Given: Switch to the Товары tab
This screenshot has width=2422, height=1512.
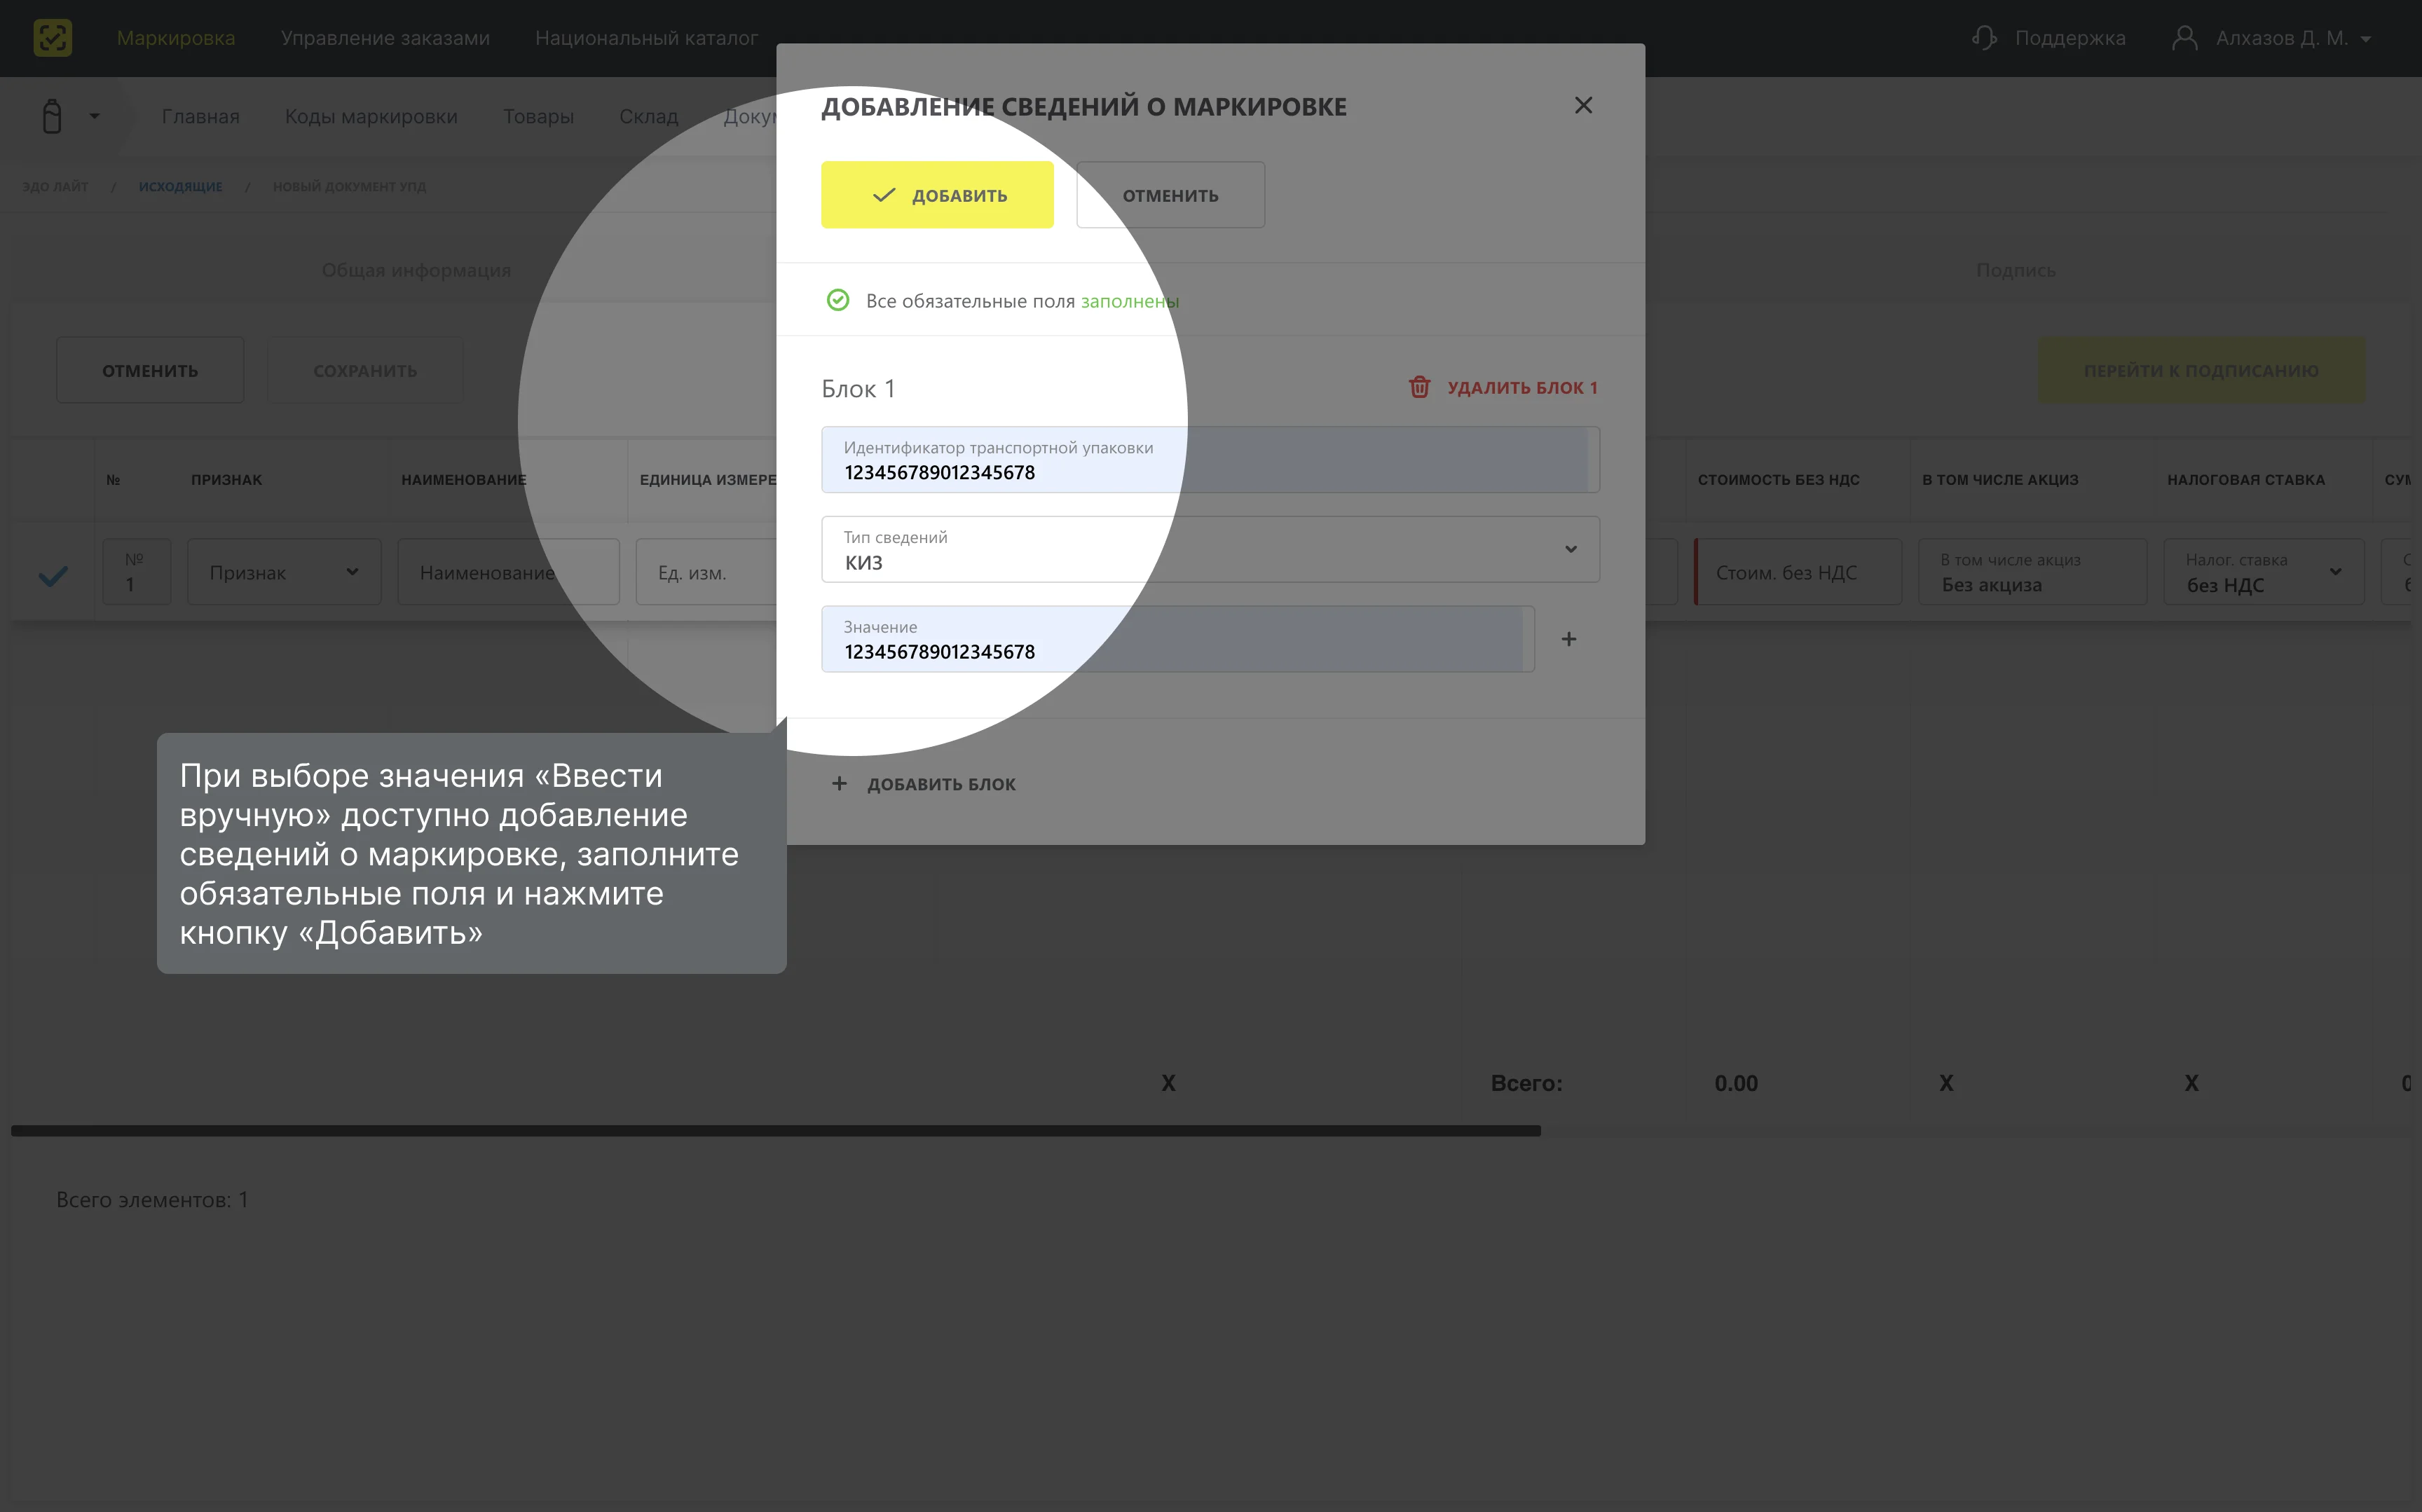Looking at the screenshot, I should pyautogui.click(x=538, y=116).
